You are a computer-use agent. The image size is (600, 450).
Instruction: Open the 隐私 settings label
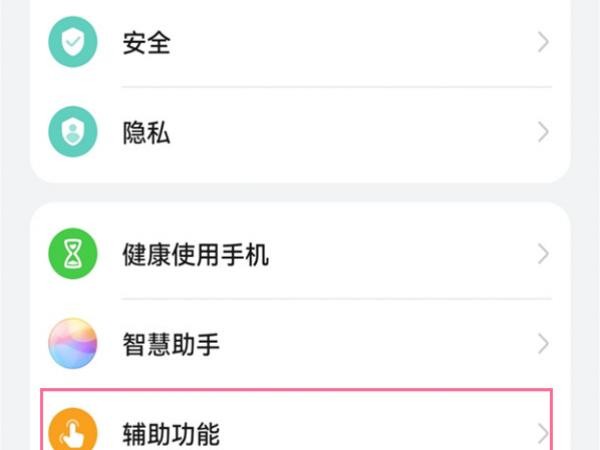pos(147,133)
